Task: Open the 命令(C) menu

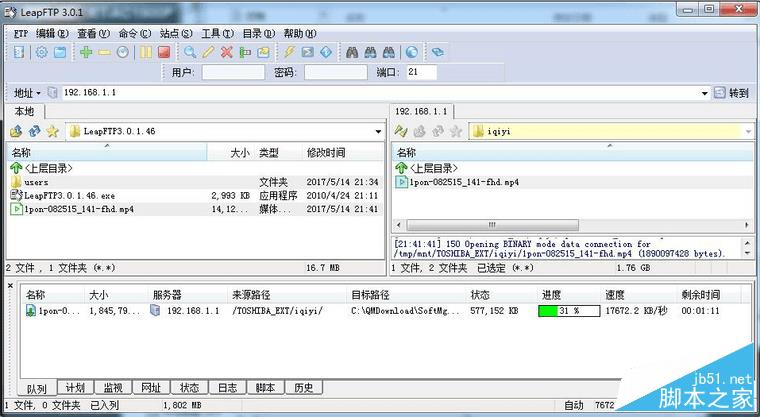Action: click(x=135, y=33)
